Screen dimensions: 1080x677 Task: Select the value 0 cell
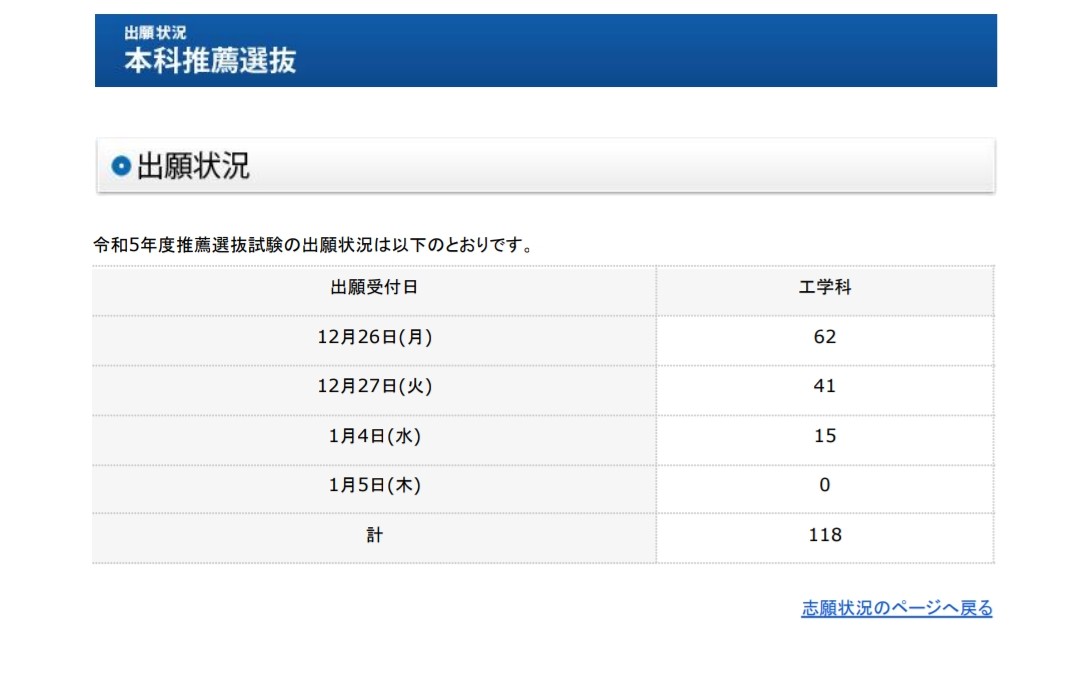click(824, 489)
